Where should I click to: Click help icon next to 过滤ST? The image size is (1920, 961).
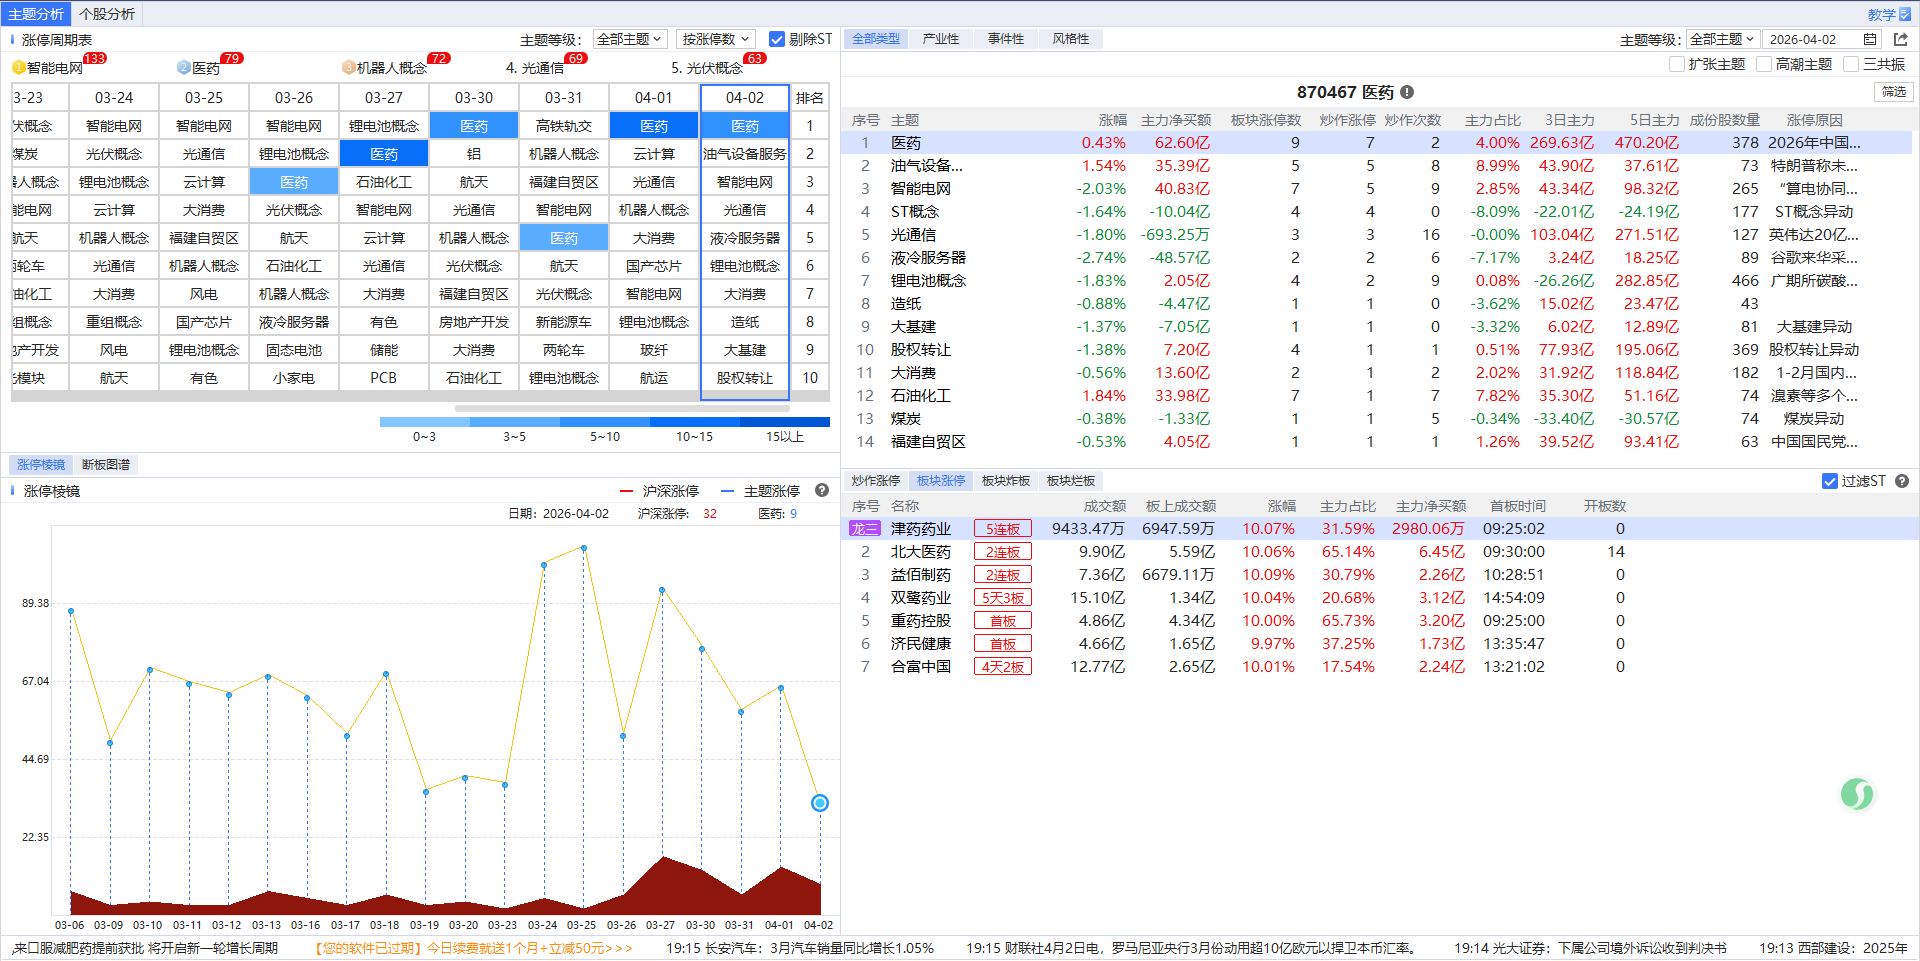(1902, 481)
